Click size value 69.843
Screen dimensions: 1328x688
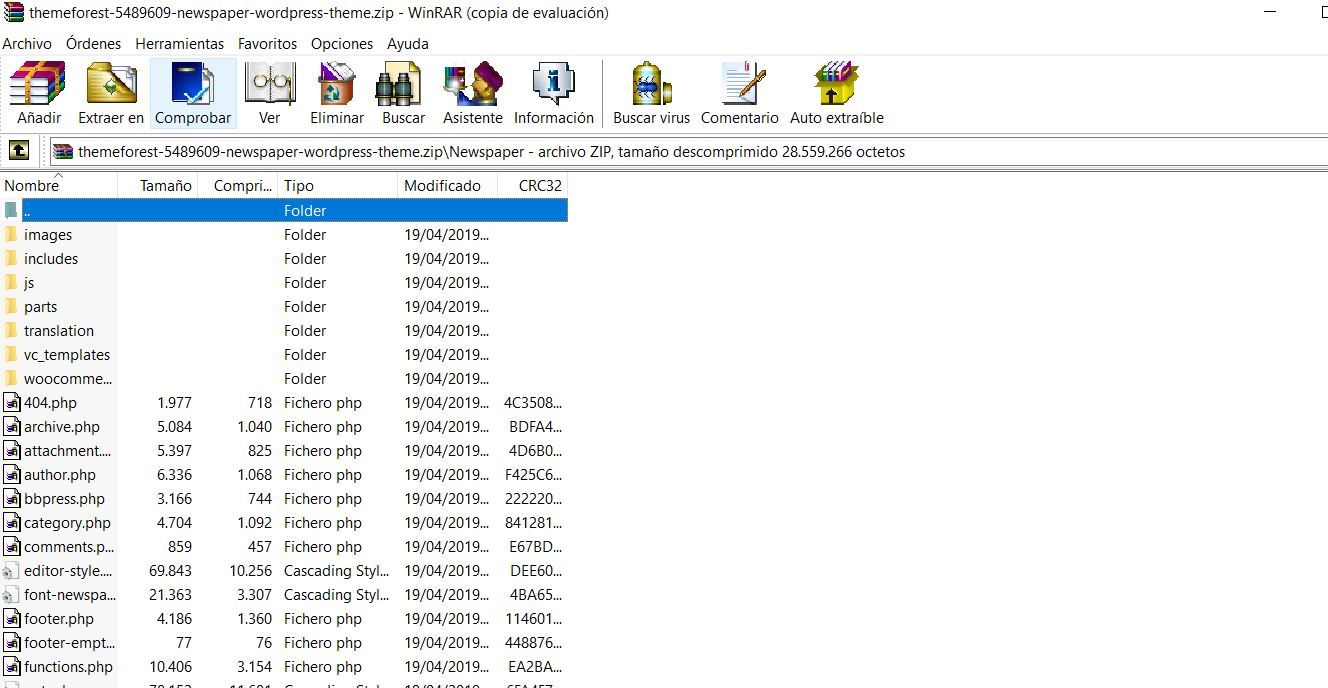click(170, 571)
